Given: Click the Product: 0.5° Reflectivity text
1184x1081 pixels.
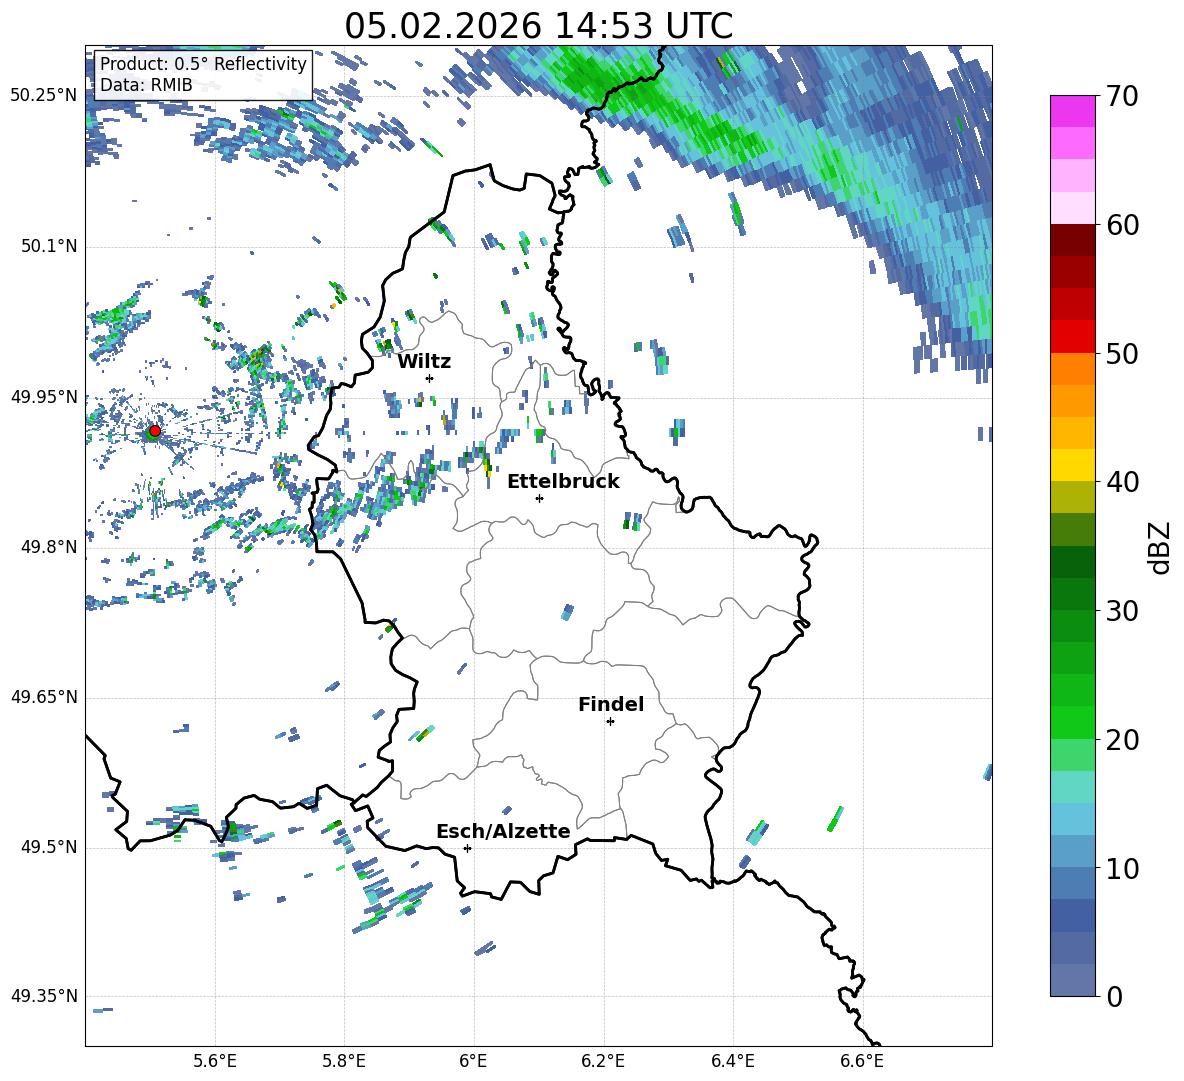Looking at the screenshot, I should [203, 63].
